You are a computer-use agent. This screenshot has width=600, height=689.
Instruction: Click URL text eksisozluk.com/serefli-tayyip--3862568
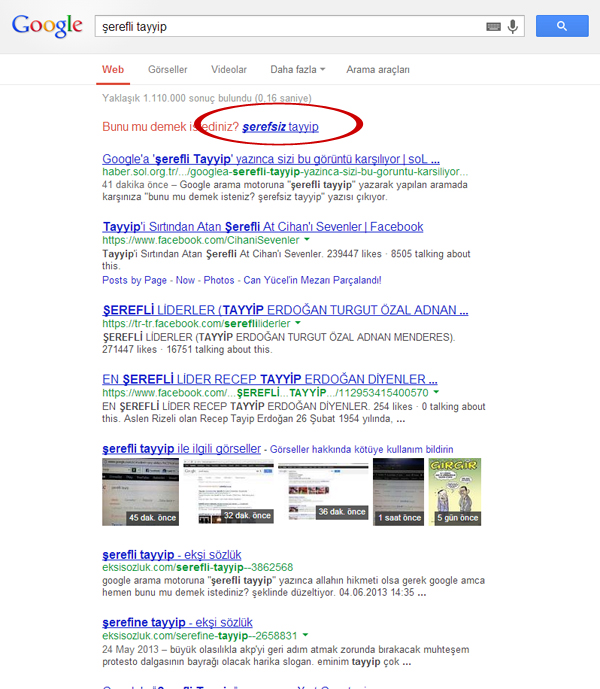[x=198, y=567]
